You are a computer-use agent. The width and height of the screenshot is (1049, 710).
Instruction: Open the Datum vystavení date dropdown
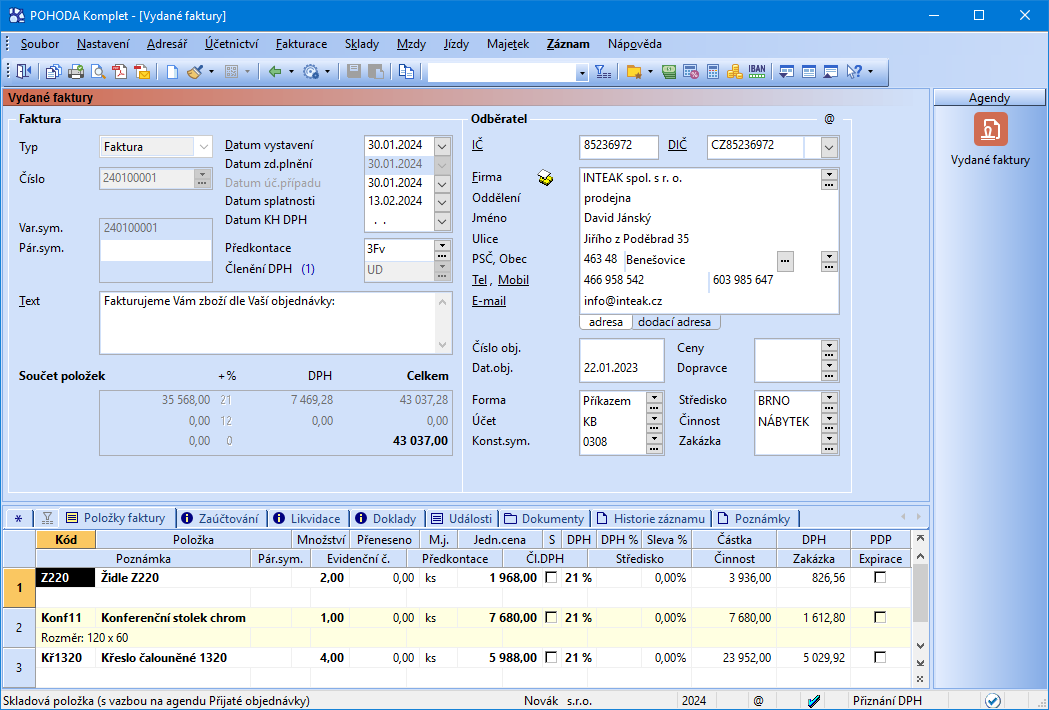pos(443,144)
